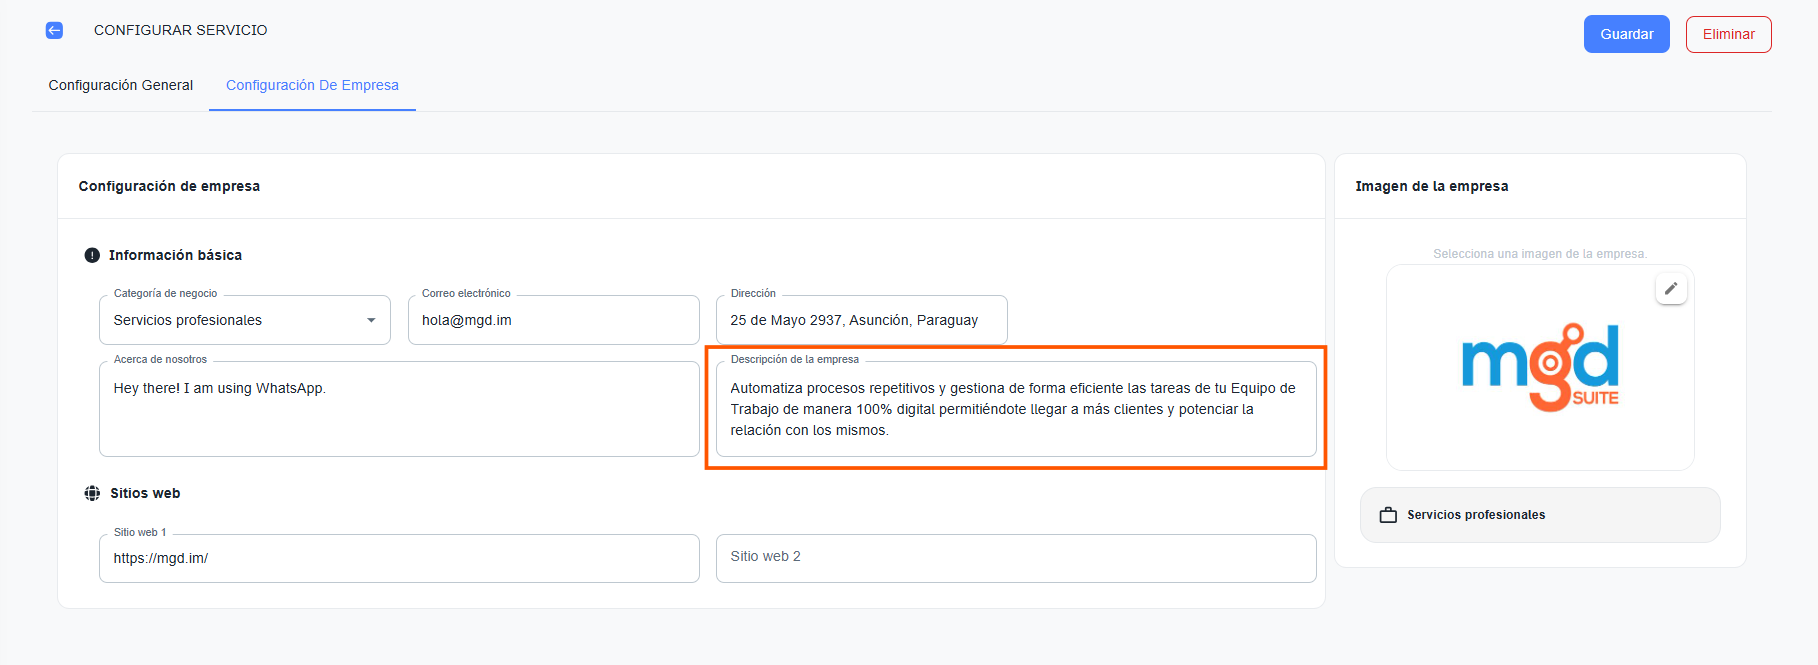Switch to the Configuración General tab
The width and height of the screenshot is (1818, 665).
[x=121, y=85]
